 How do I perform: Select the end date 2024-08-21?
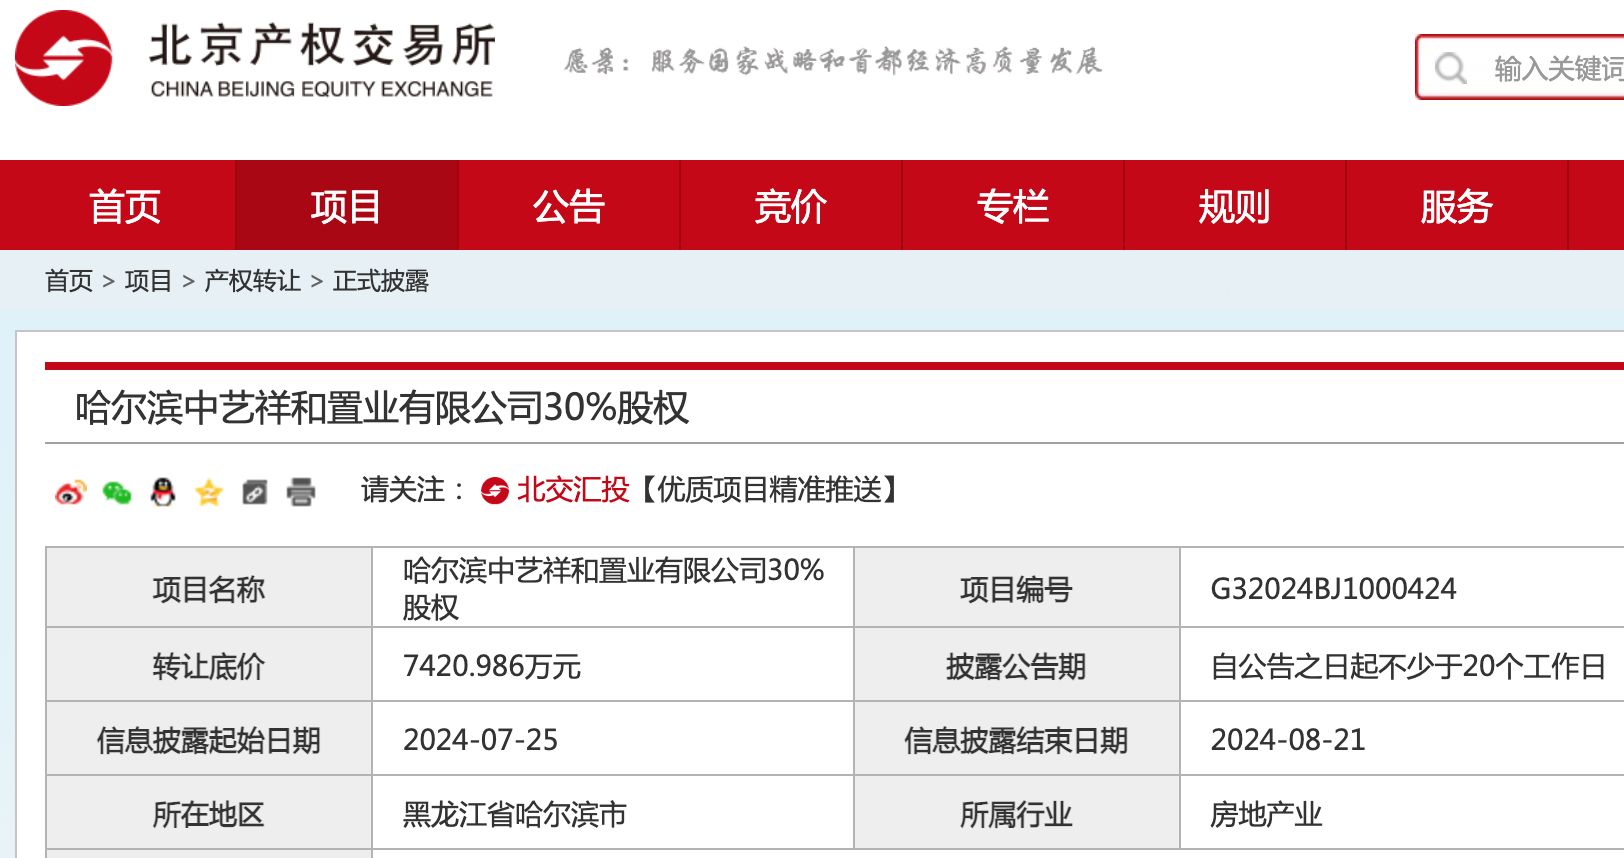tap(1288, 740)
